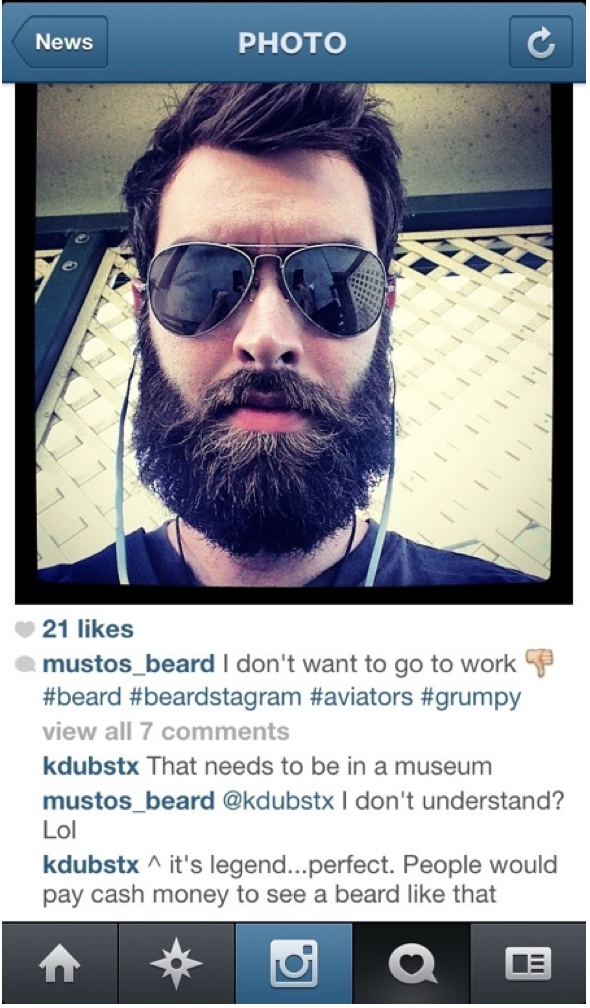The width and height of the screenshot is (590, 1008).
Task: Open mustos_beard profile from caption
Action: (x=129, y=664)
